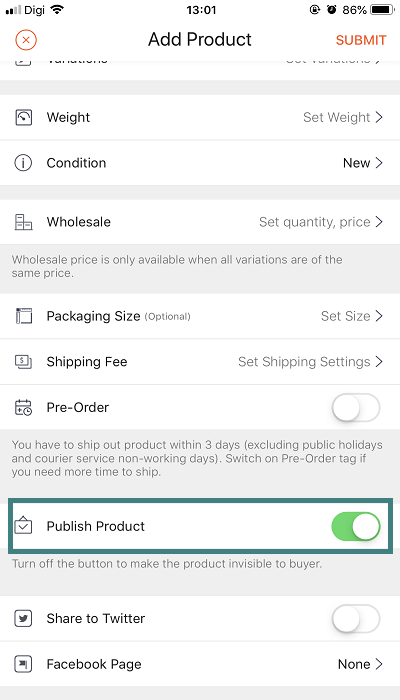Screen dimensions: 400x700
Task: Tap the Wholesale boxes icon
Action: click(23, 222)
